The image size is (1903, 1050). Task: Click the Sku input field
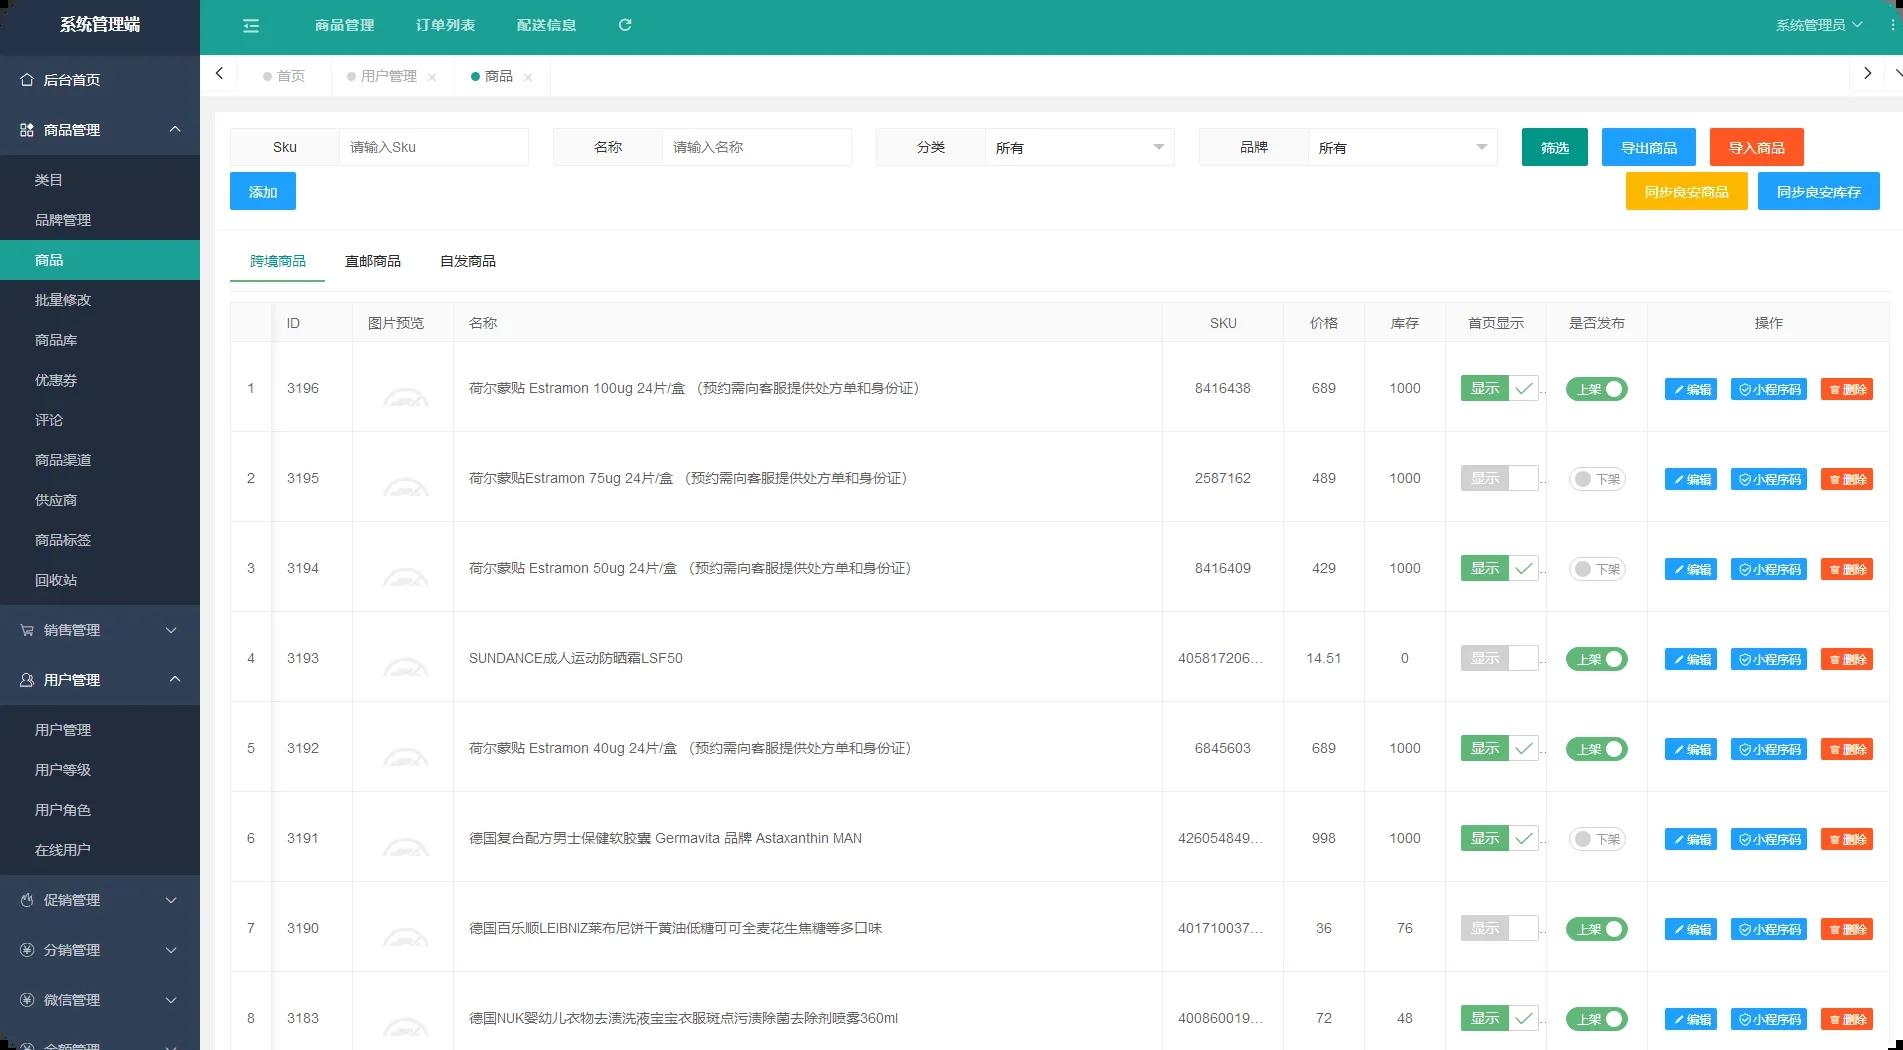[x=432, y=147]
